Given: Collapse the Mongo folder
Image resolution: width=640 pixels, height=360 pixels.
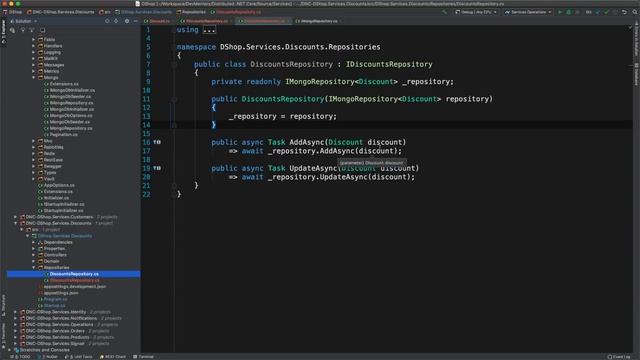Looking at the screenshot, I should (33, 77).
